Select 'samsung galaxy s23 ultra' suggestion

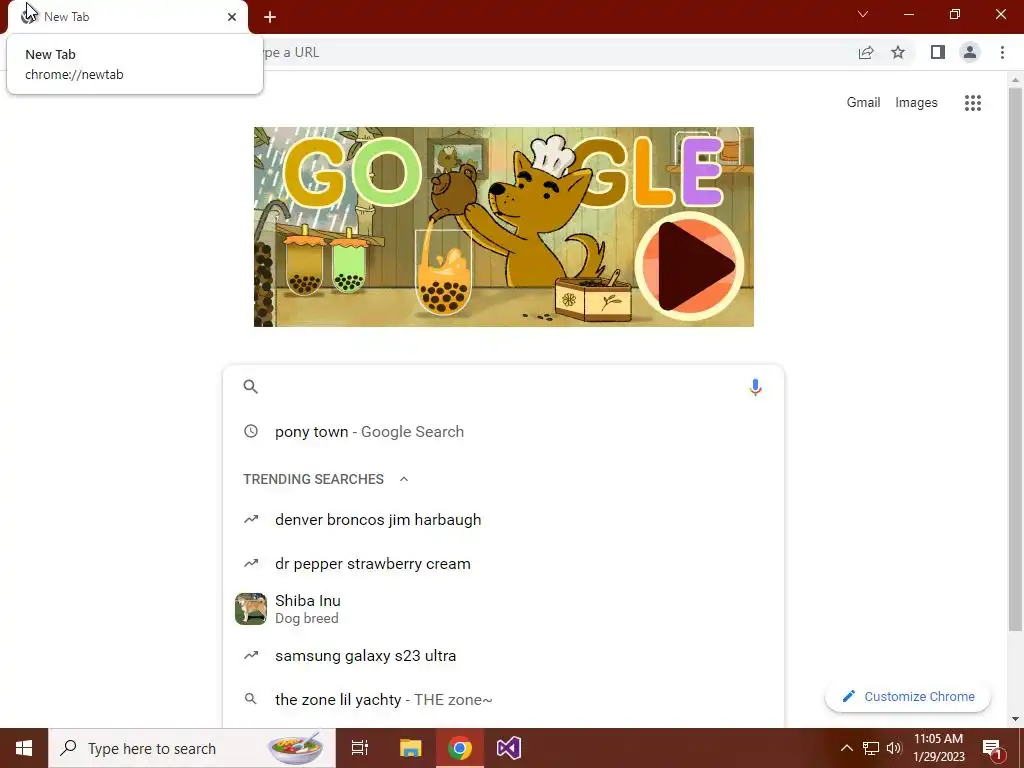click(503, 656)
